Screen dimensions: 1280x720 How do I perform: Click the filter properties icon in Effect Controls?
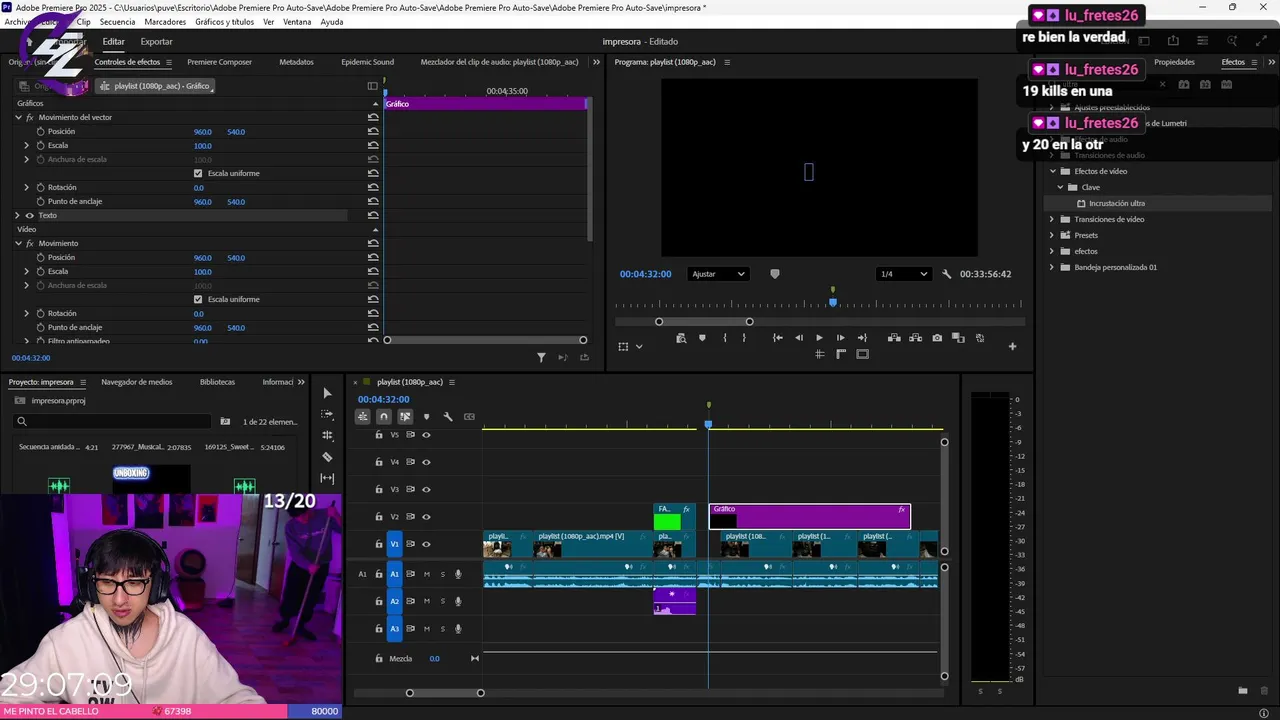click(x=541, y=357)
